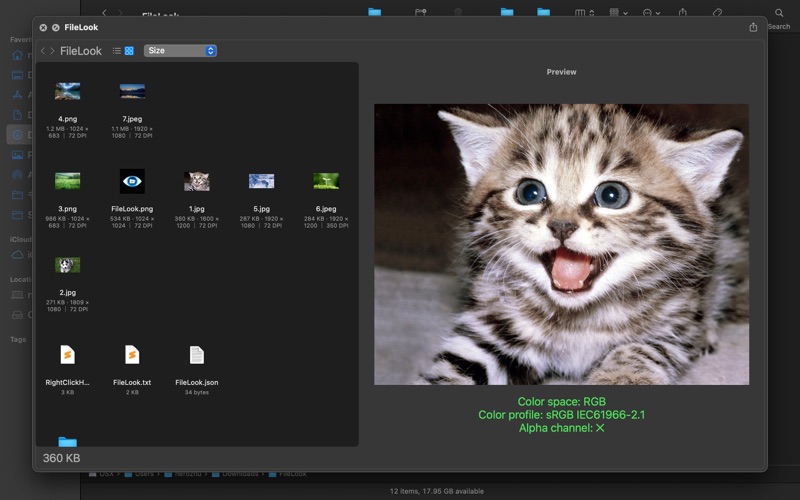Select the 6.jpeg thumbnail
Screen dimensions: 800x500
point(326,181)
